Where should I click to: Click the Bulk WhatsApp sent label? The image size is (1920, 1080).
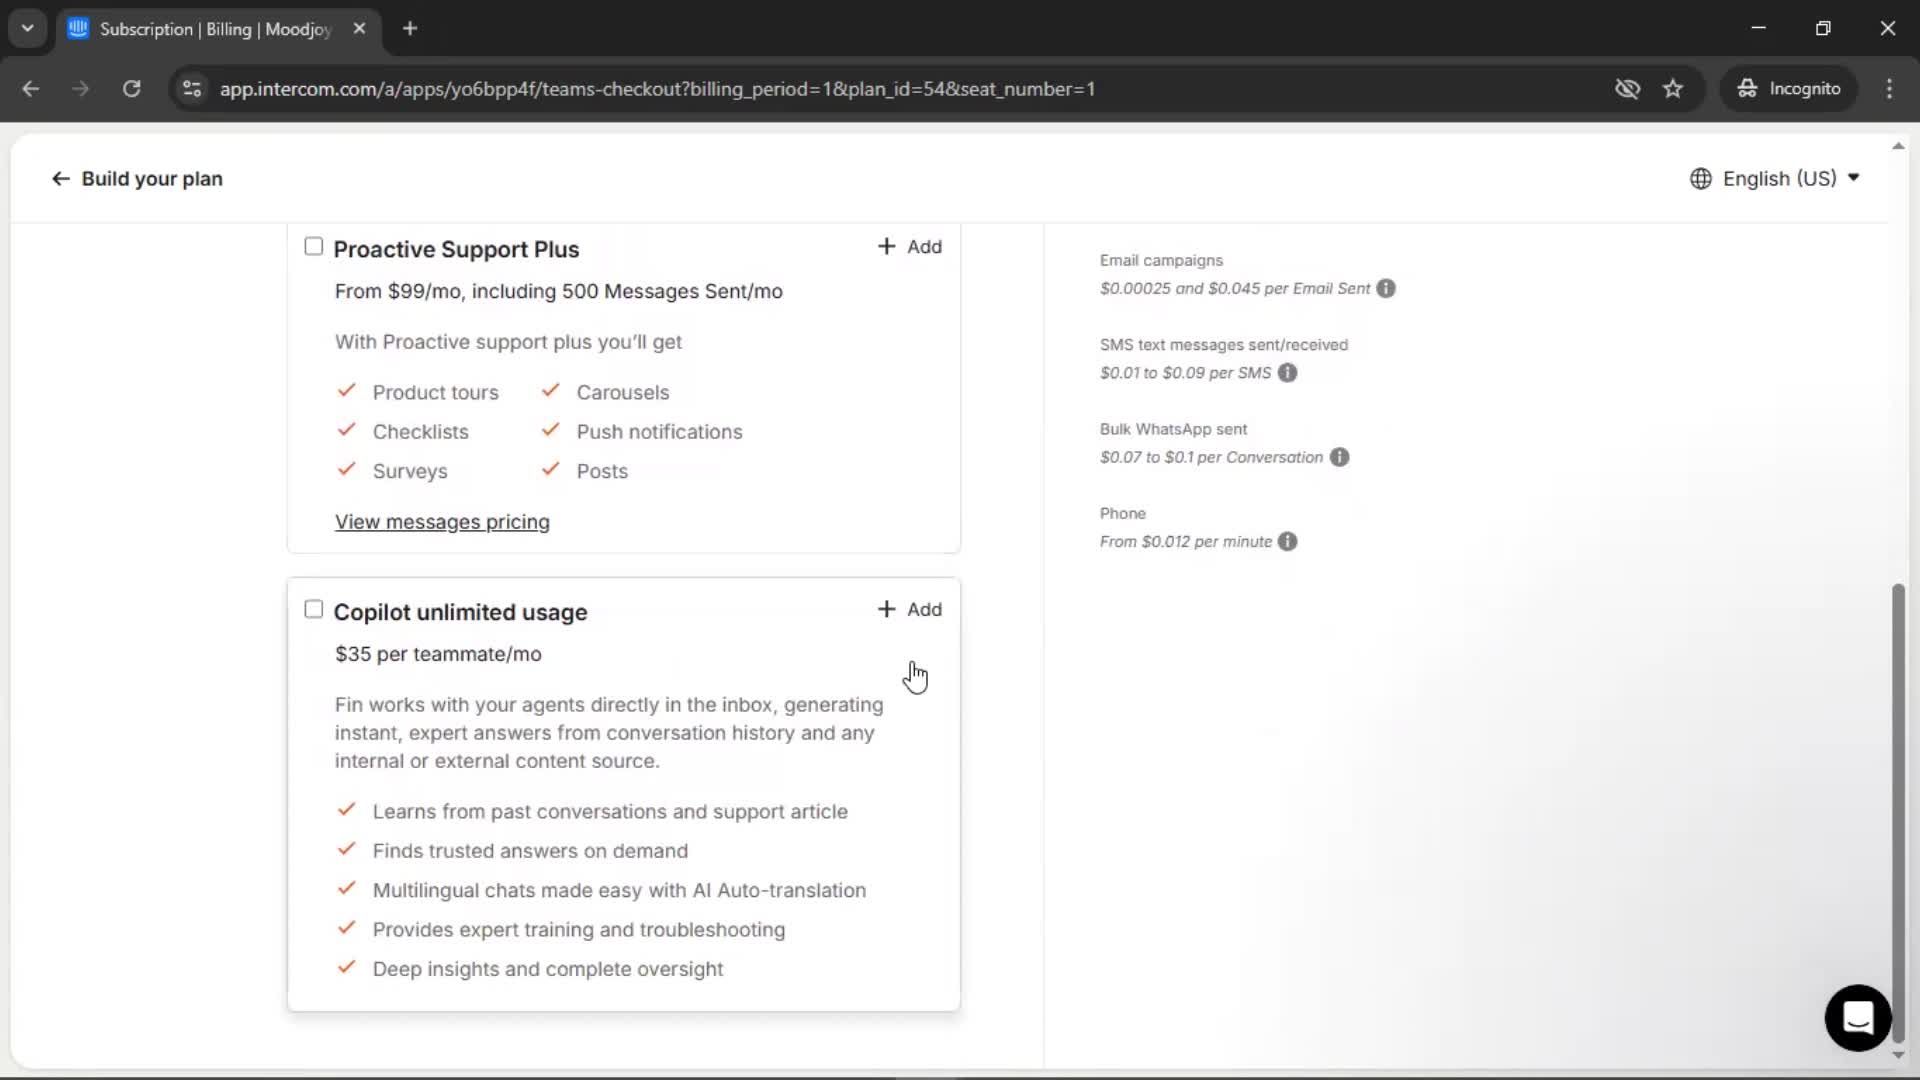[x=1173, y=429]
